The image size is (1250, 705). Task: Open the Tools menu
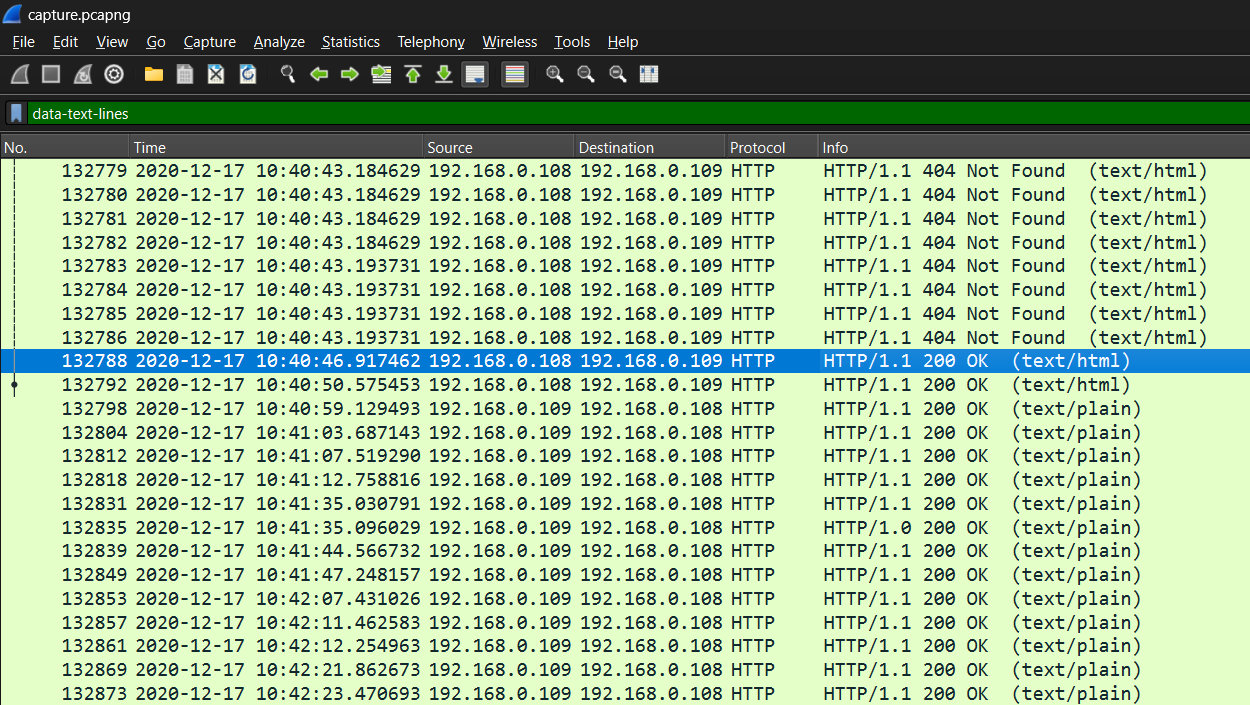tap(572, 42)
